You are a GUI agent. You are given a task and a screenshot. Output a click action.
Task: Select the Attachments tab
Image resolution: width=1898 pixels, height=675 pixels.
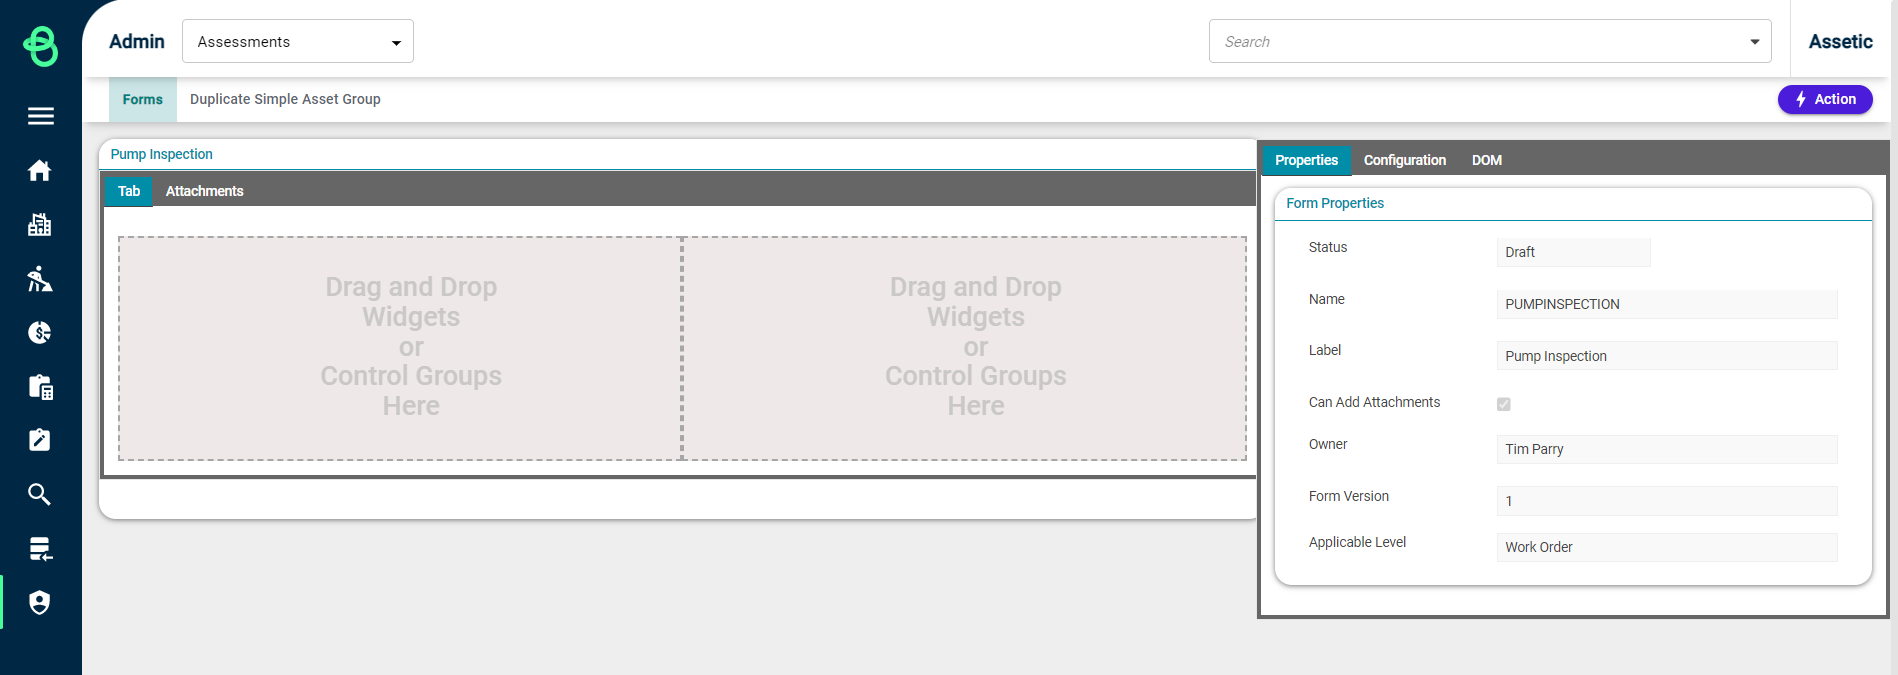click(204, 191)
